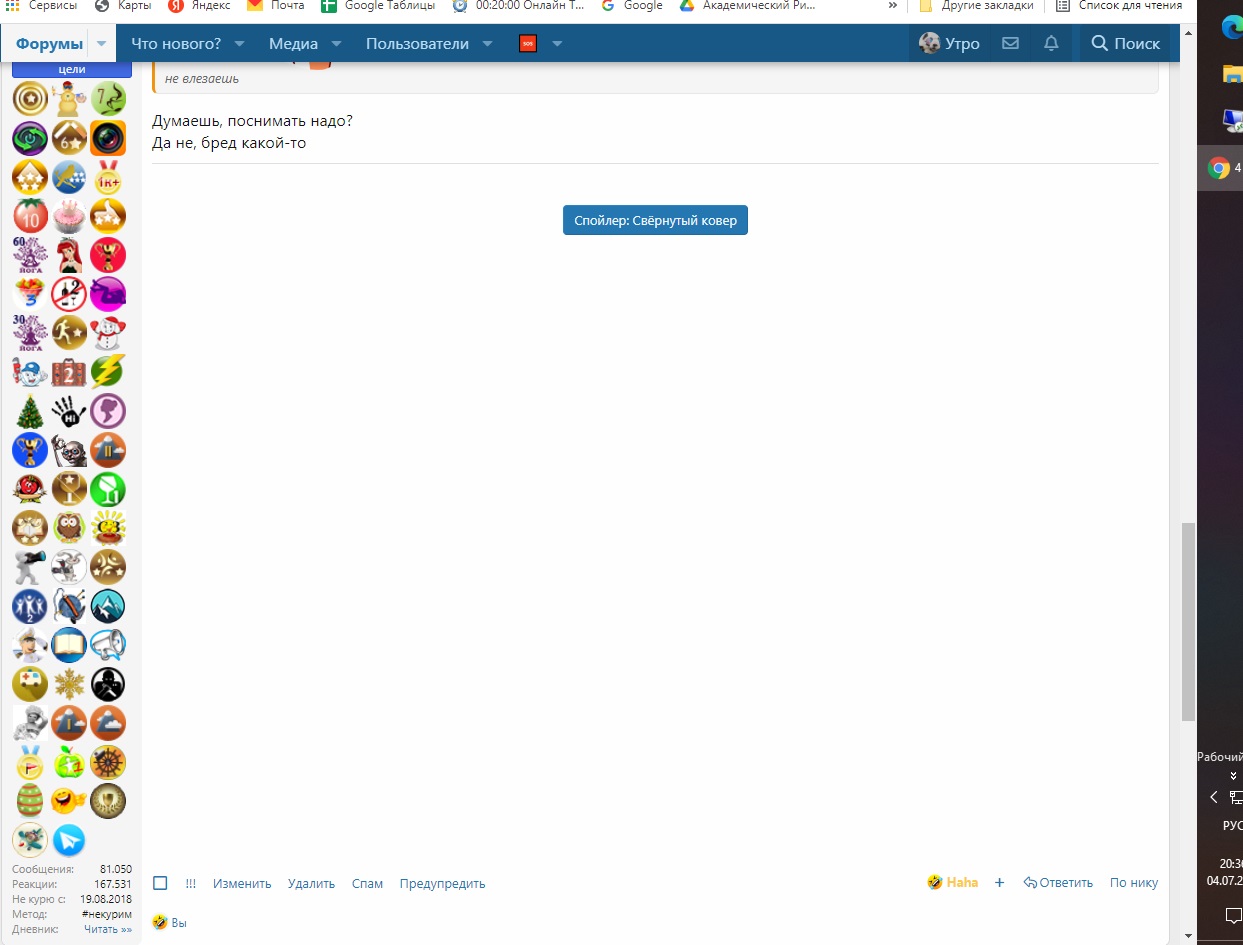The height and width of the screenshot is (945, 1243).
Task: Click the no-alcohol crossed bottle badge
Action: tap(69, 294)
